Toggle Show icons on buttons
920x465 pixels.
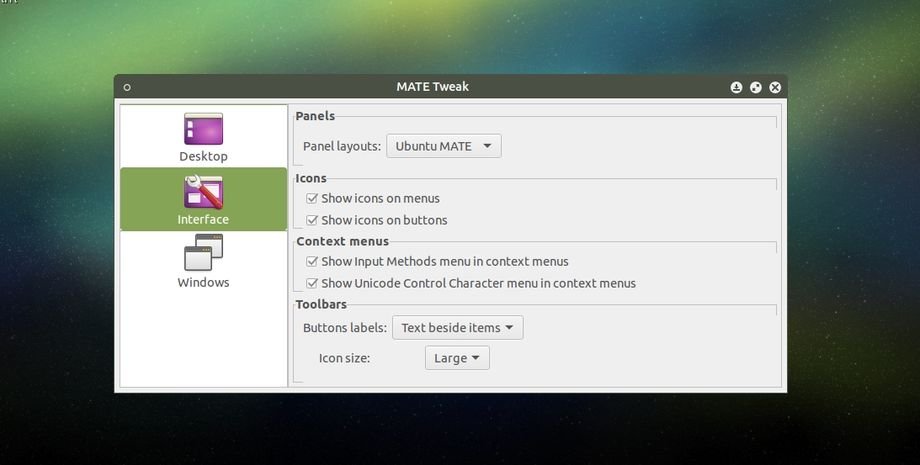click(312, 220)
